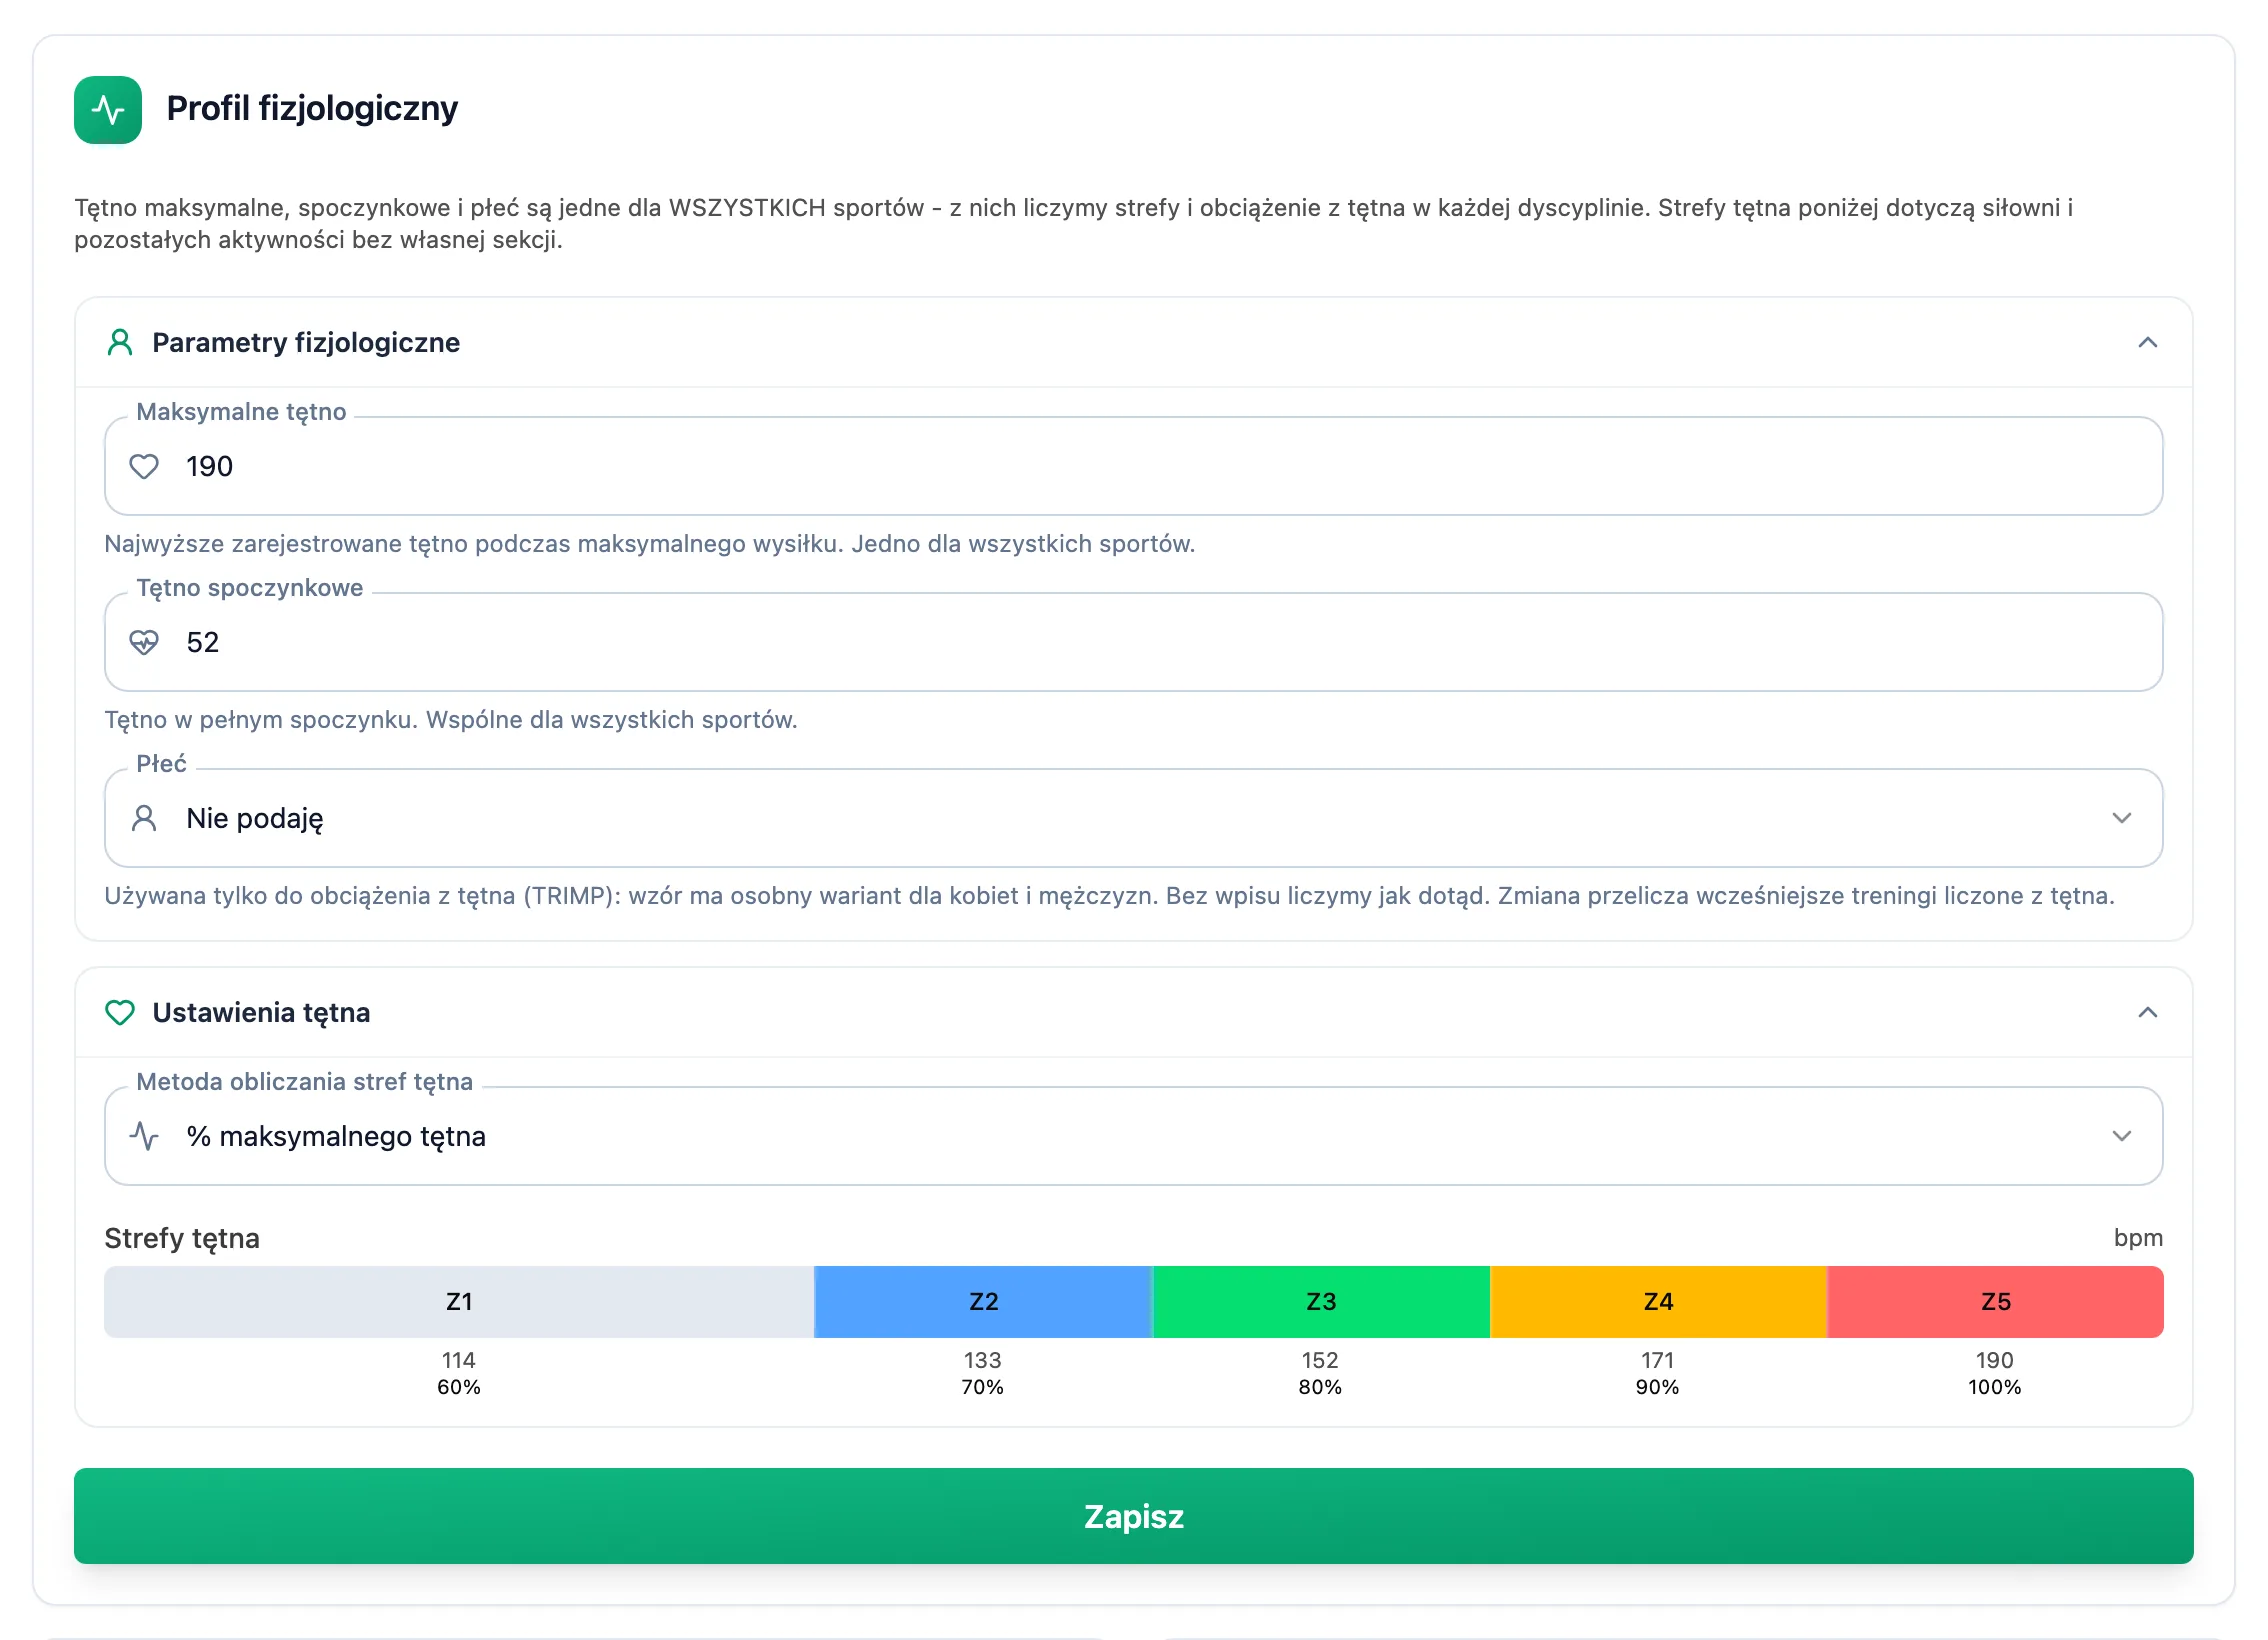Click the Profil fizjologiczny heading
The height and width of the screenshot is (1640, 2268).
[x=312, y=108]
